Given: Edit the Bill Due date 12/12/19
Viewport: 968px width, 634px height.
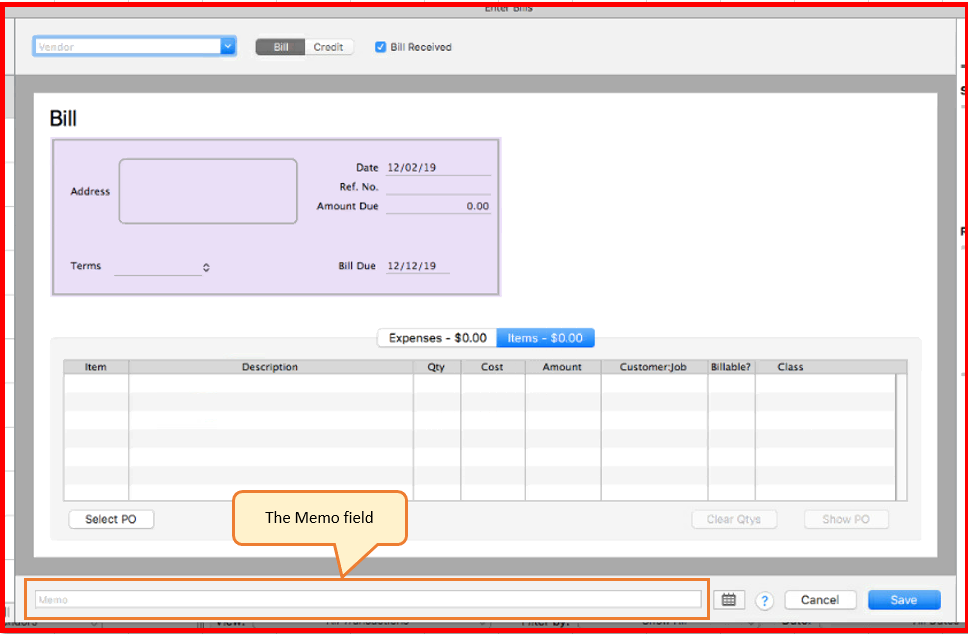Looking at the screenshot, I should pos(417,266).
